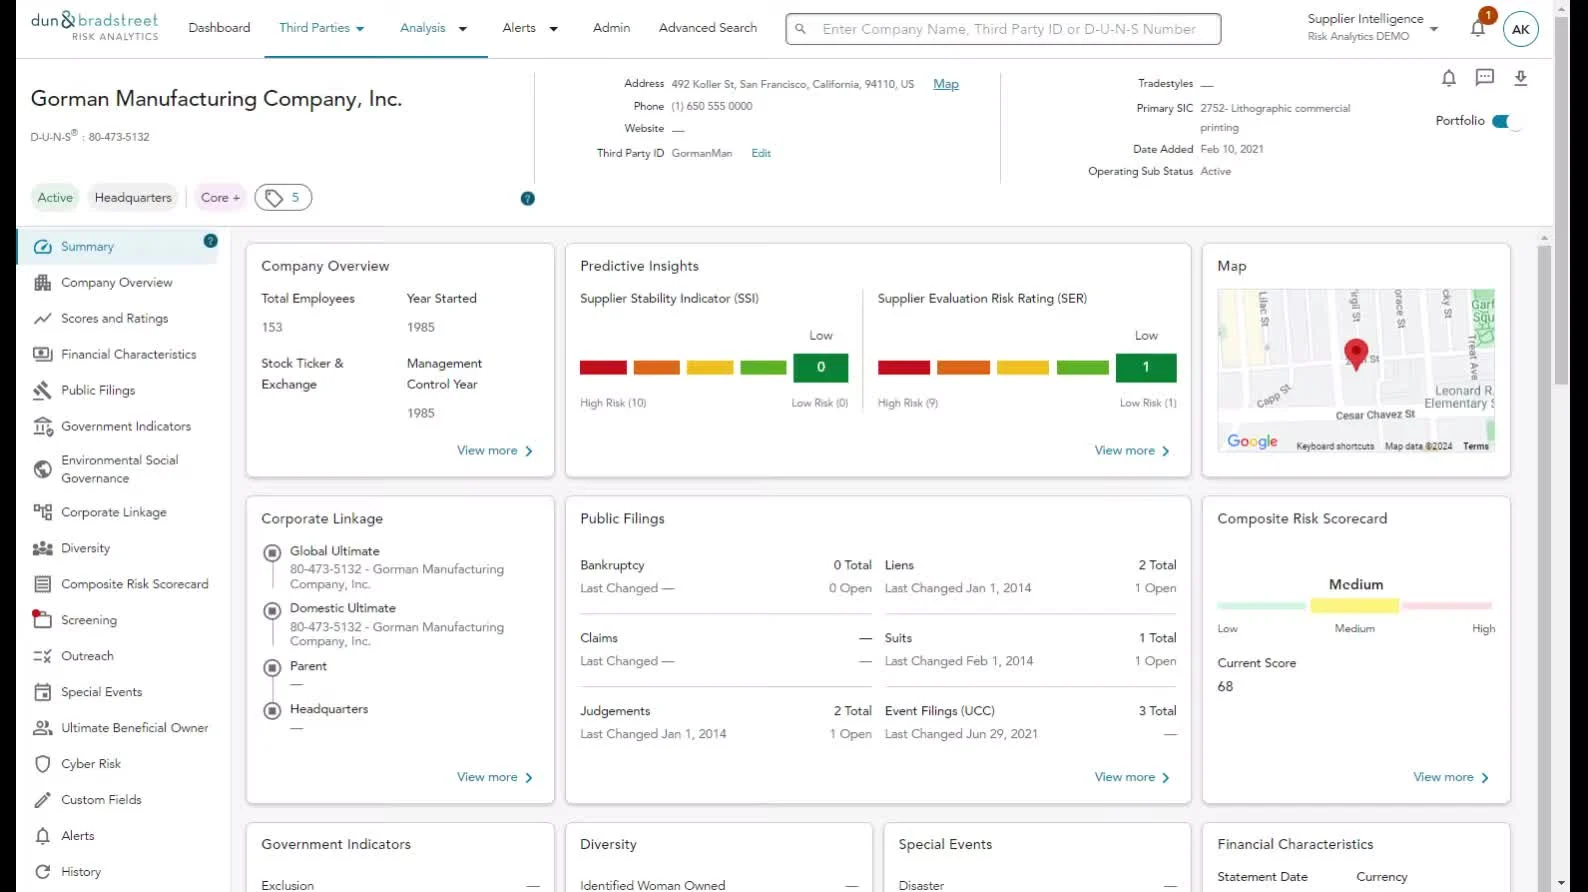The width and height of the screenshot is (1588, 892).
Task: Click the download icon near Portfolio
Action: 1521,78
